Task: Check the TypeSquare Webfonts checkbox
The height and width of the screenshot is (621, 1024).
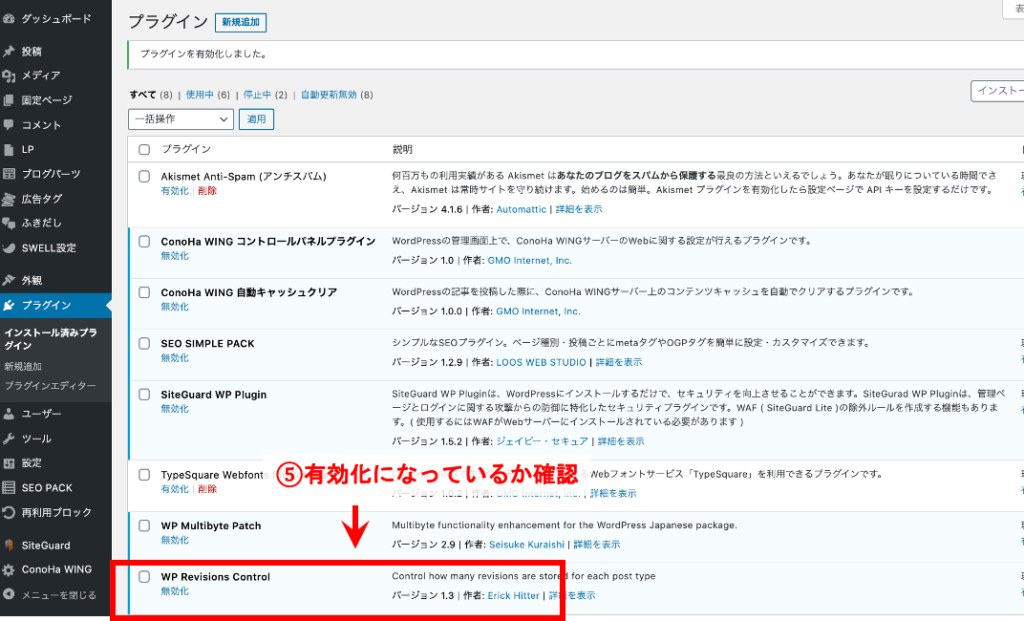Action: point(144,475)
